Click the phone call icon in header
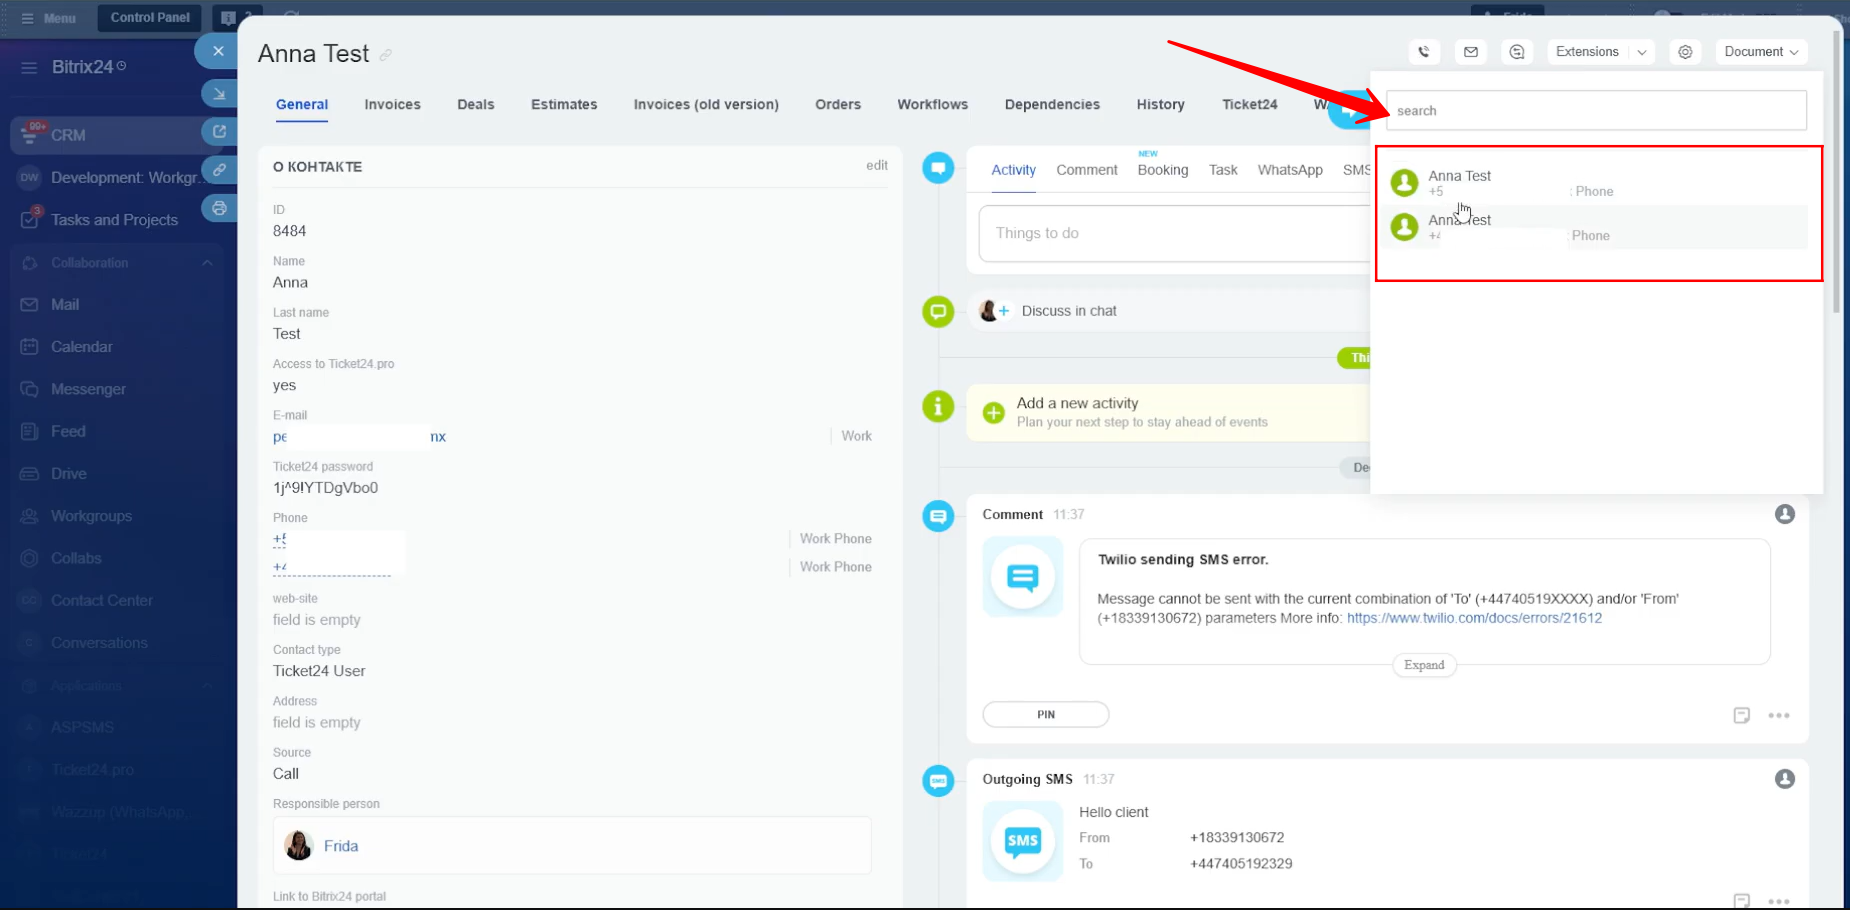This screenshot has width=1850, height=910. tap(1424, 52)
